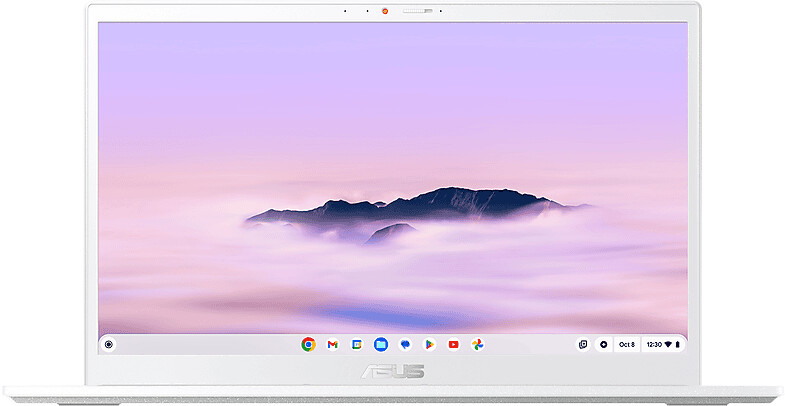Viewport: 785px width, 406px height.
Task: Click the round icon beside the date
Action: pyautogui.click(x=603, y=344)
